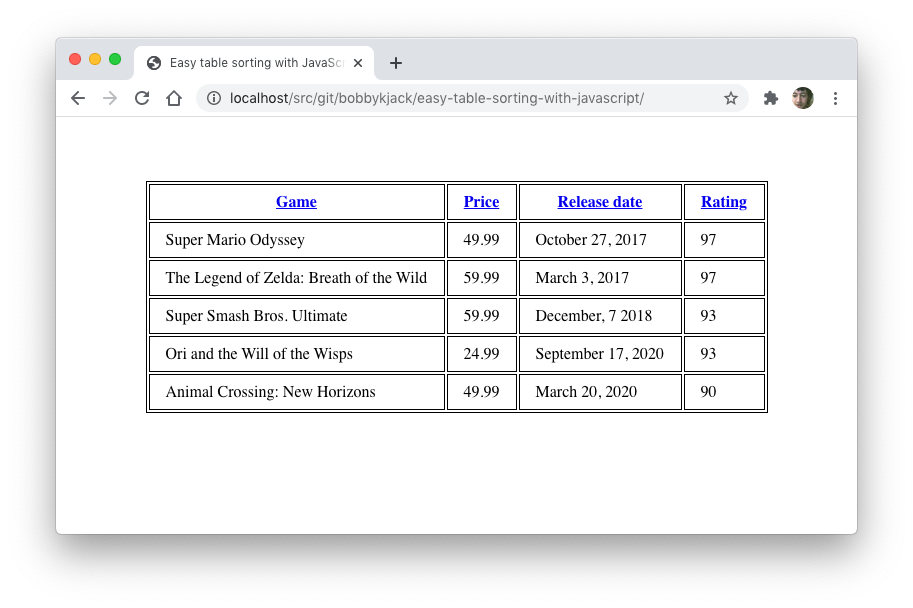Click the December, 7 2018 date cell
The height and width of the screenshot is (608, 913).
600,316
